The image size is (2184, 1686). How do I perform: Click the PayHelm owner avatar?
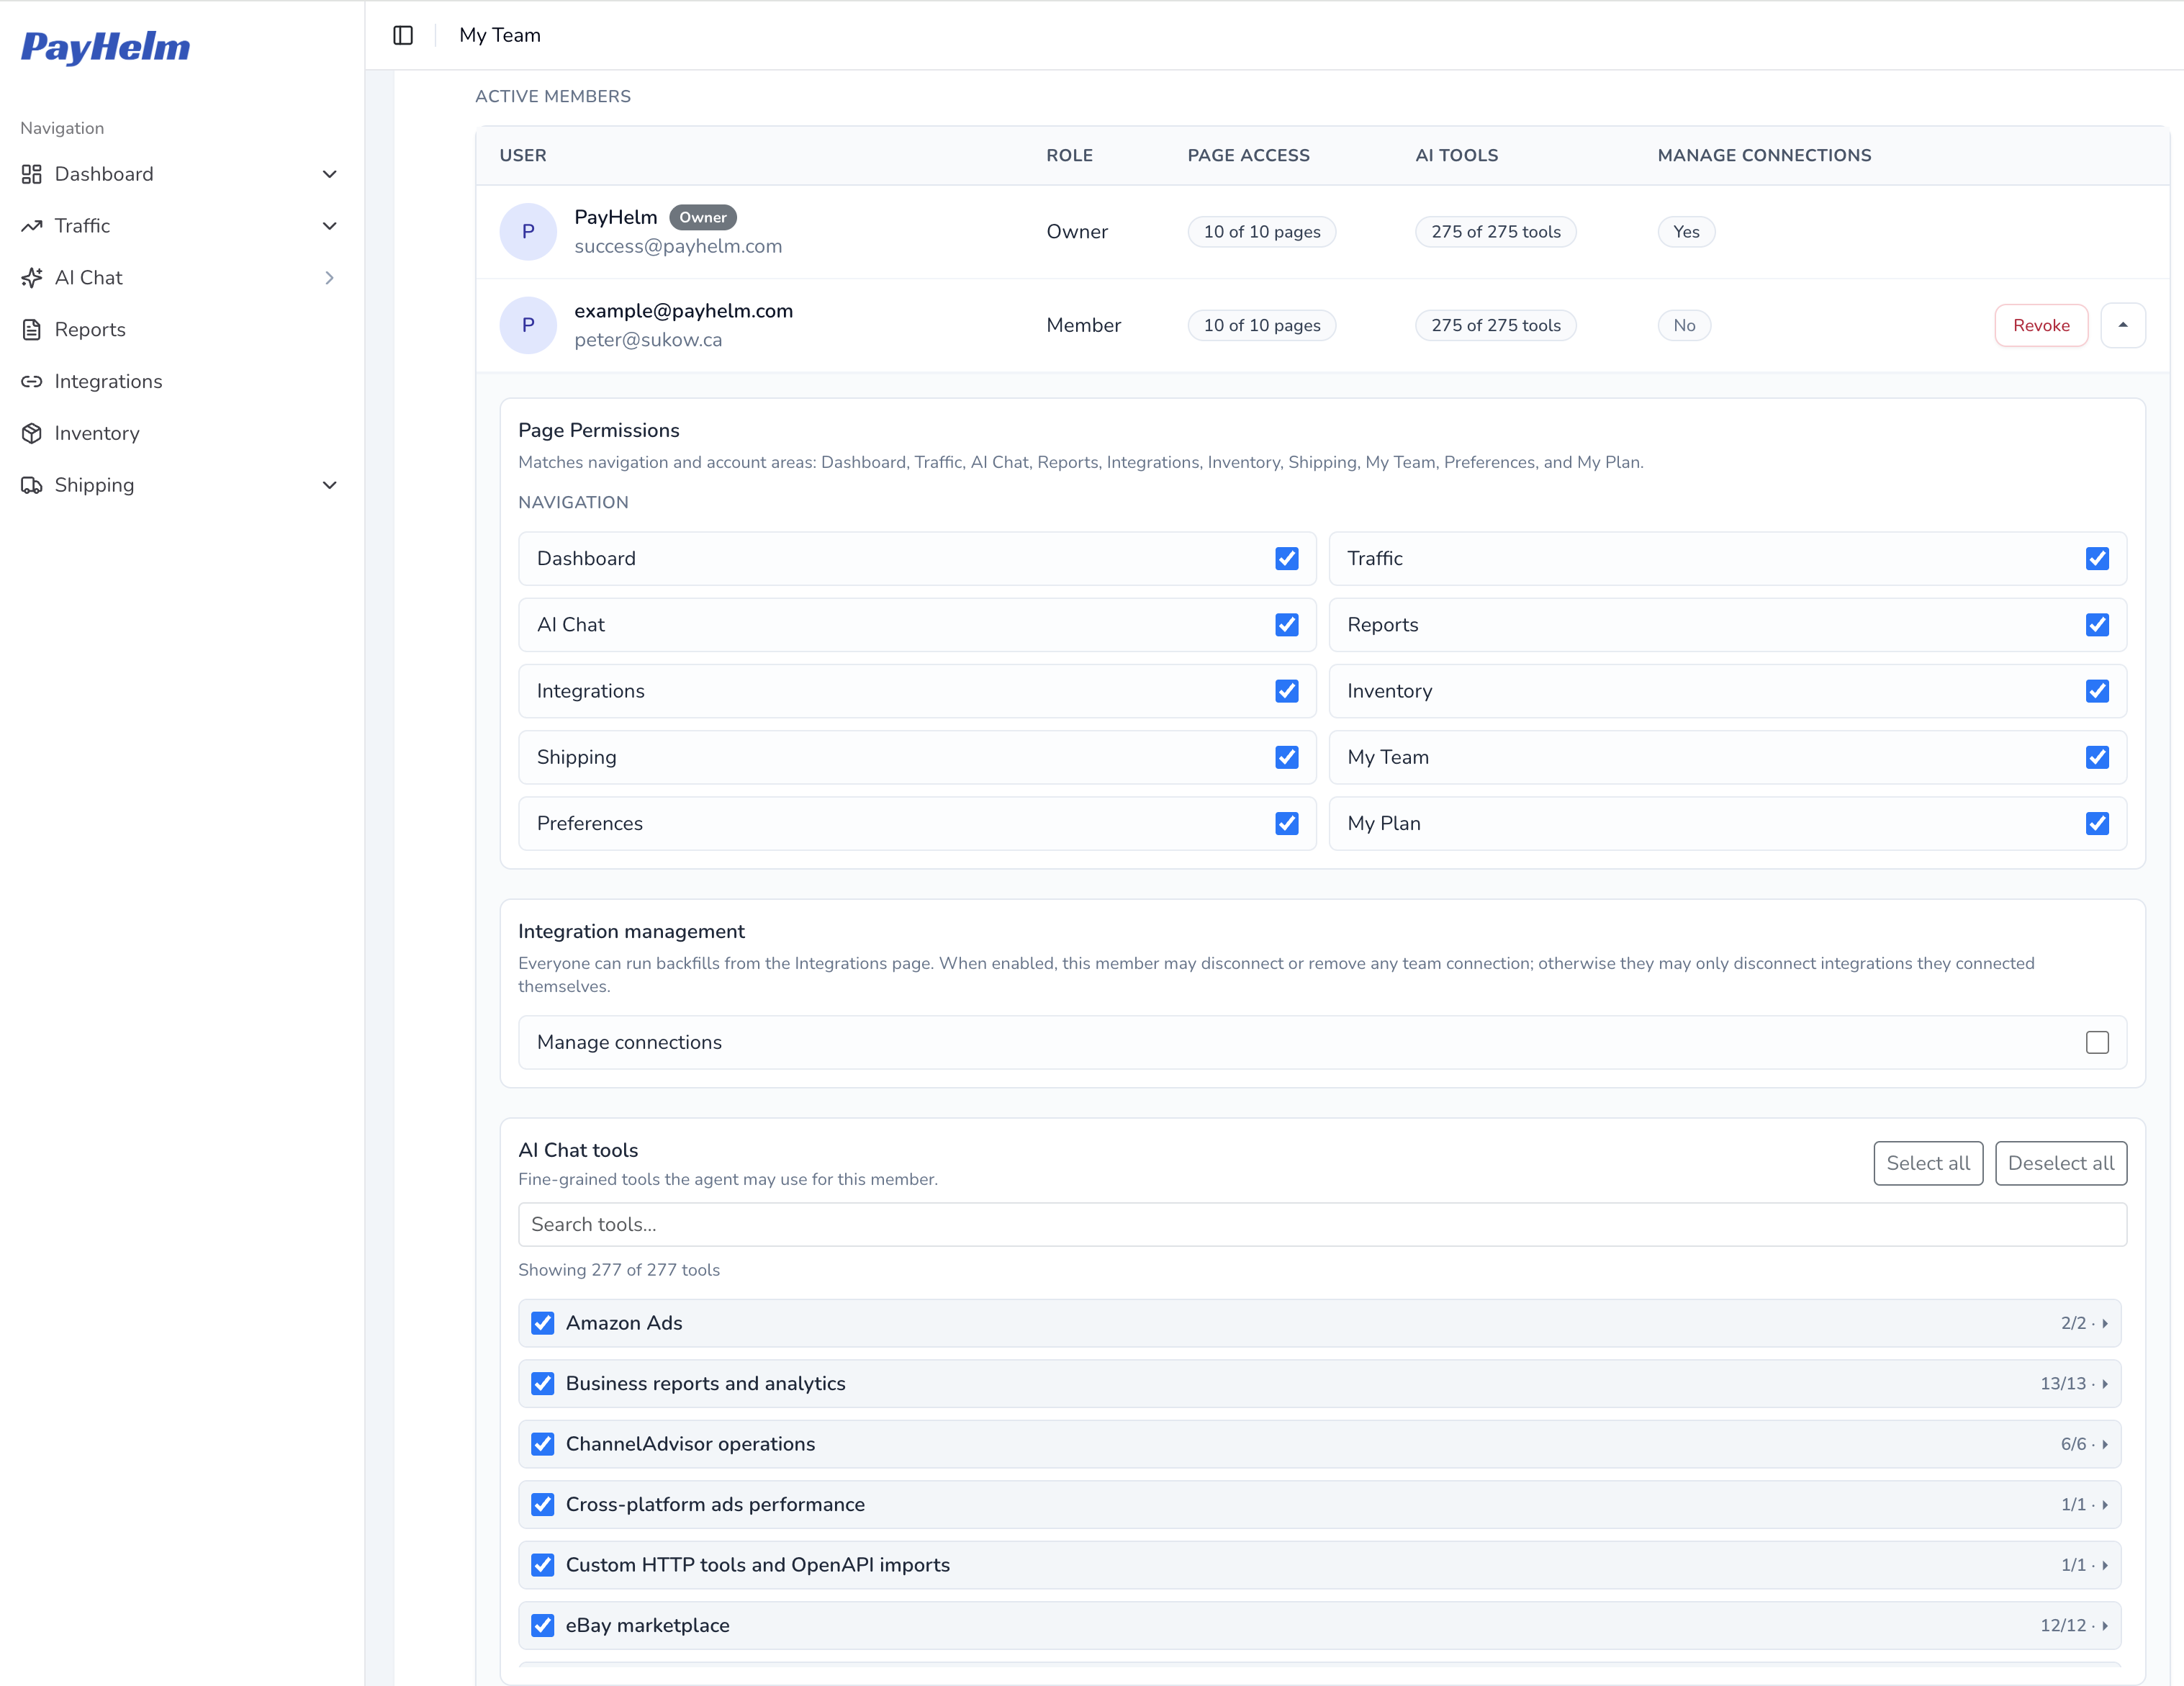528,232
